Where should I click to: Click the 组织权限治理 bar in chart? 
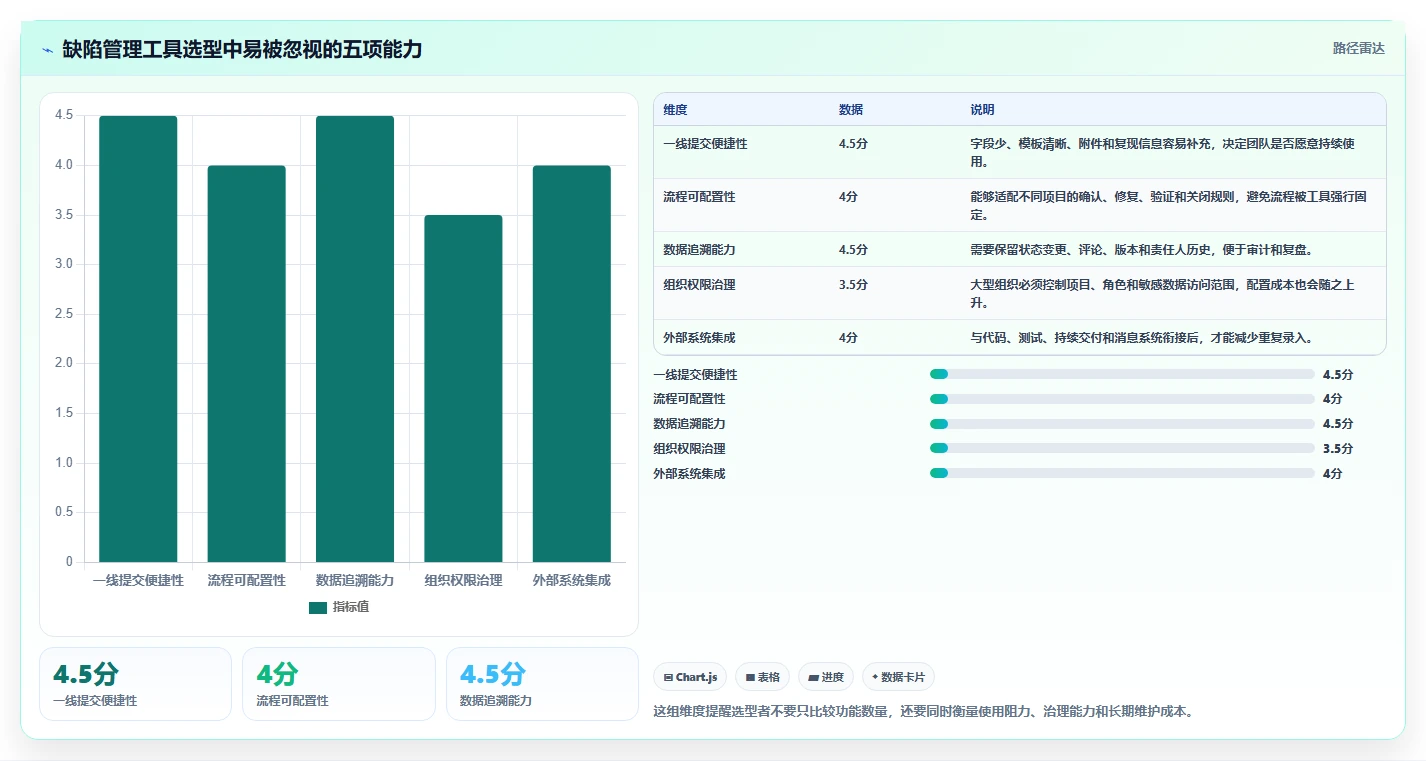[x=463, y=389]
